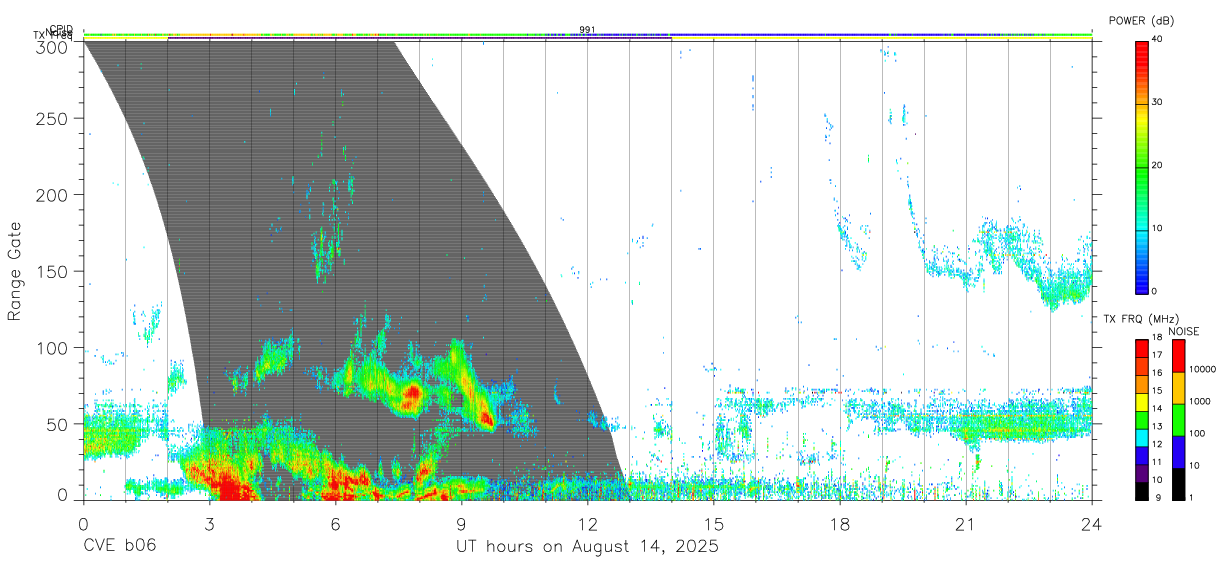Click the 18 tick on UT hours axis
Screen dimensions: 1228x567
point(839,524)
